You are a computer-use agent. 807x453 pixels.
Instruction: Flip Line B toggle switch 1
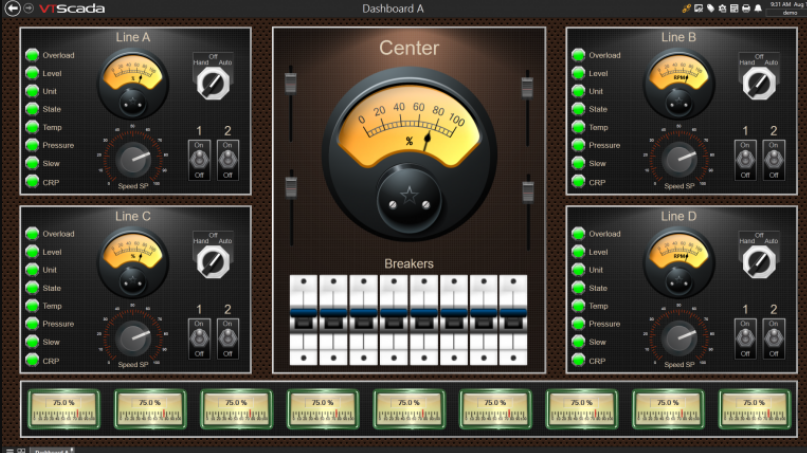point(745,160)
